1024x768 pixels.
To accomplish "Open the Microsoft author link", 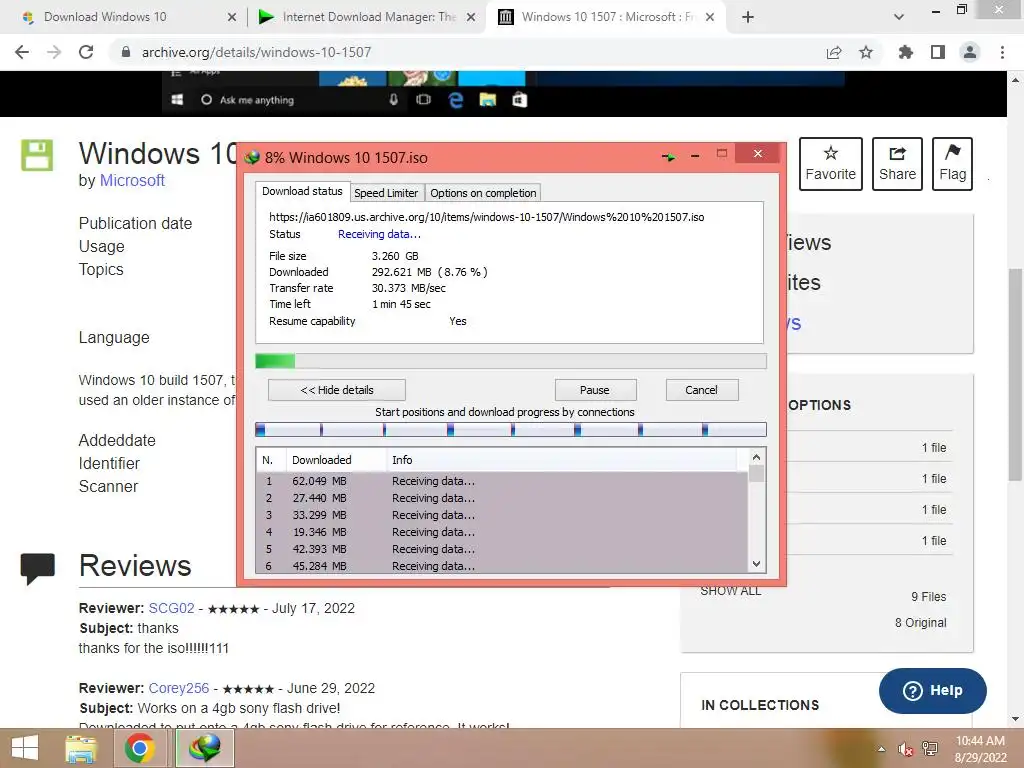I will 132,180.
